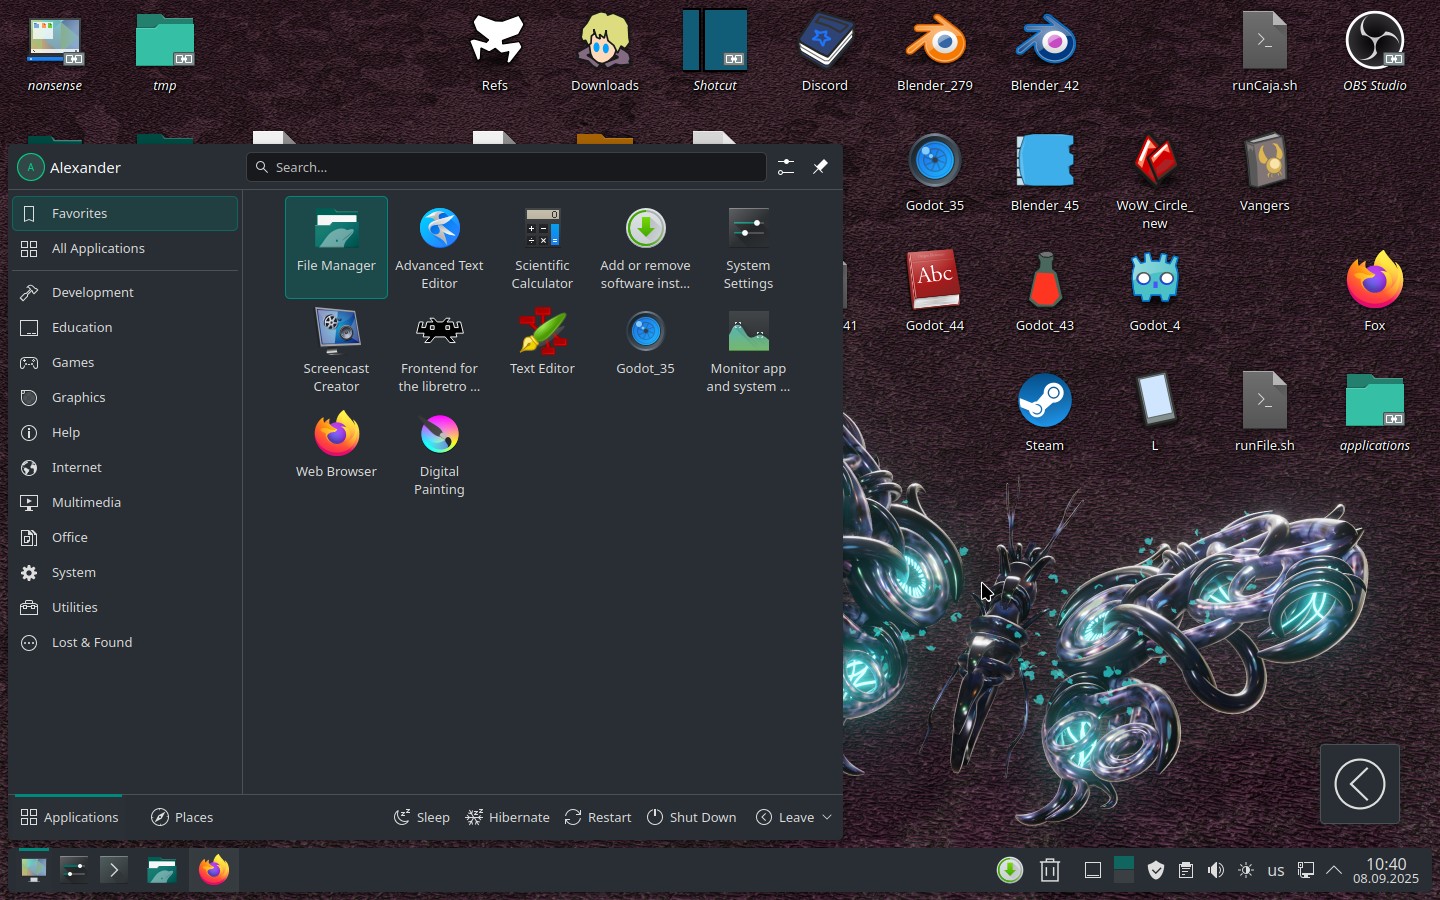The height and width of the screenshot is (900, 1440).
Task: Open the clipboard manager in the tray
Action: point(1186,870)
